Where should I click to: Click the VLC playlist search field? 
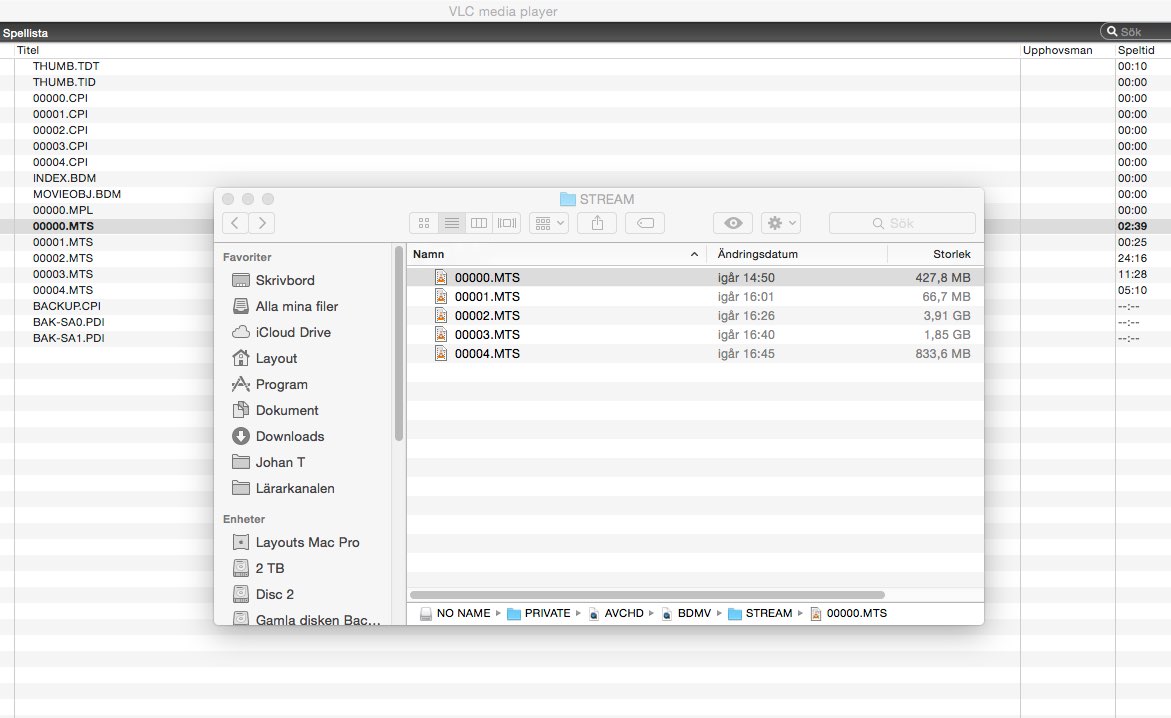[x=1139, y=32]
